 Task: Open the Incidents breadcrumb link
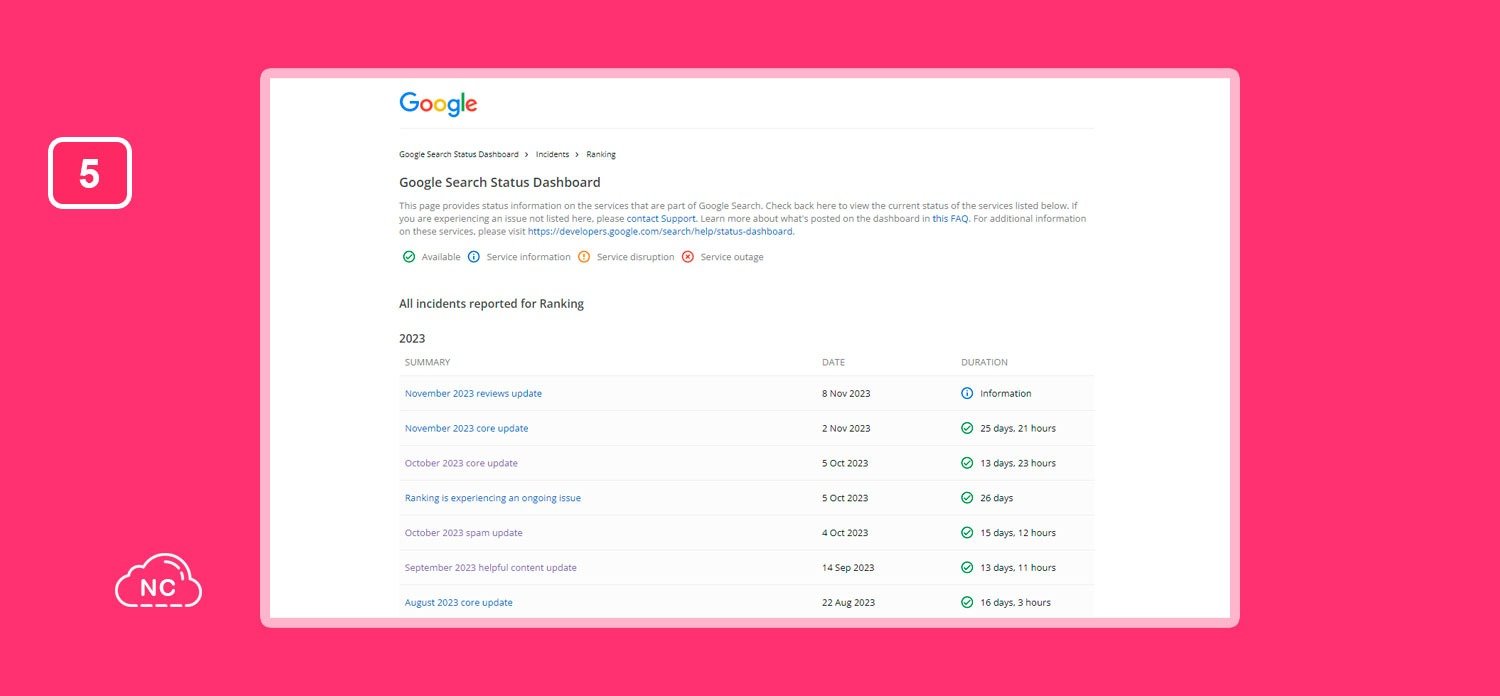click(552, 155)
